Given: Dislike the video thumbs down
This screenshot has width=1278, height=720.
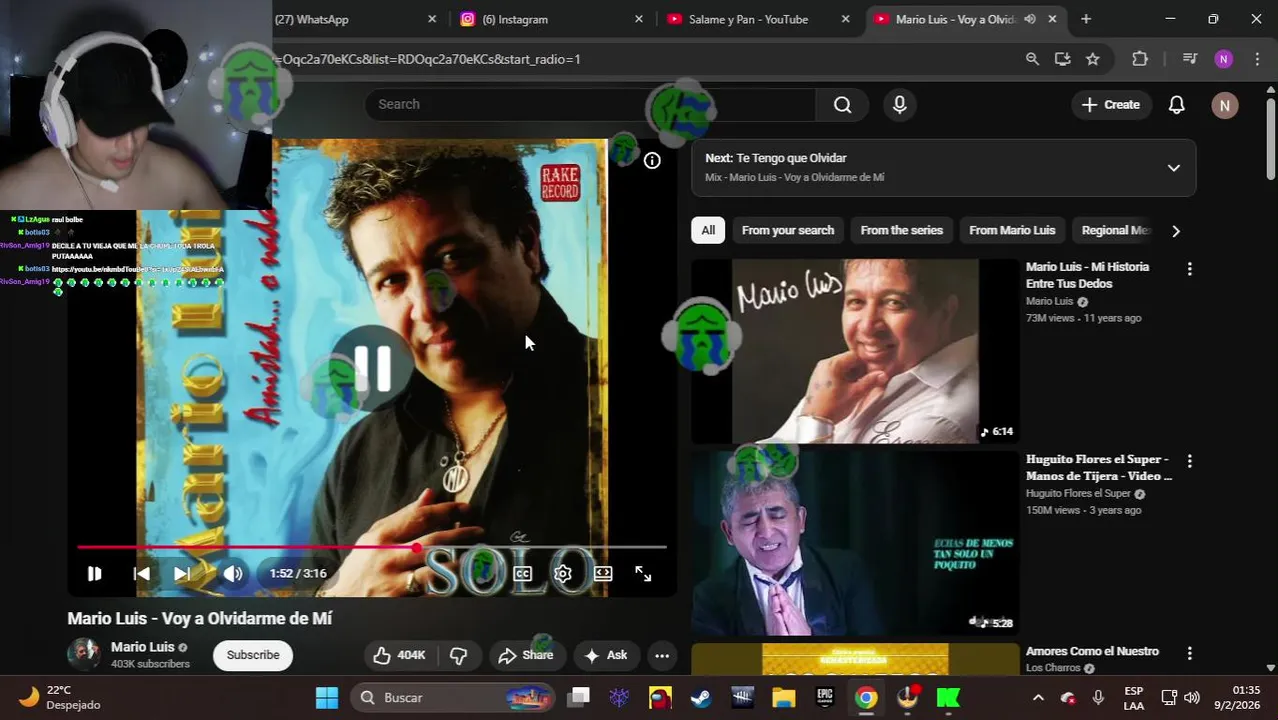Looking at the screenshot, I should (459, 655).
